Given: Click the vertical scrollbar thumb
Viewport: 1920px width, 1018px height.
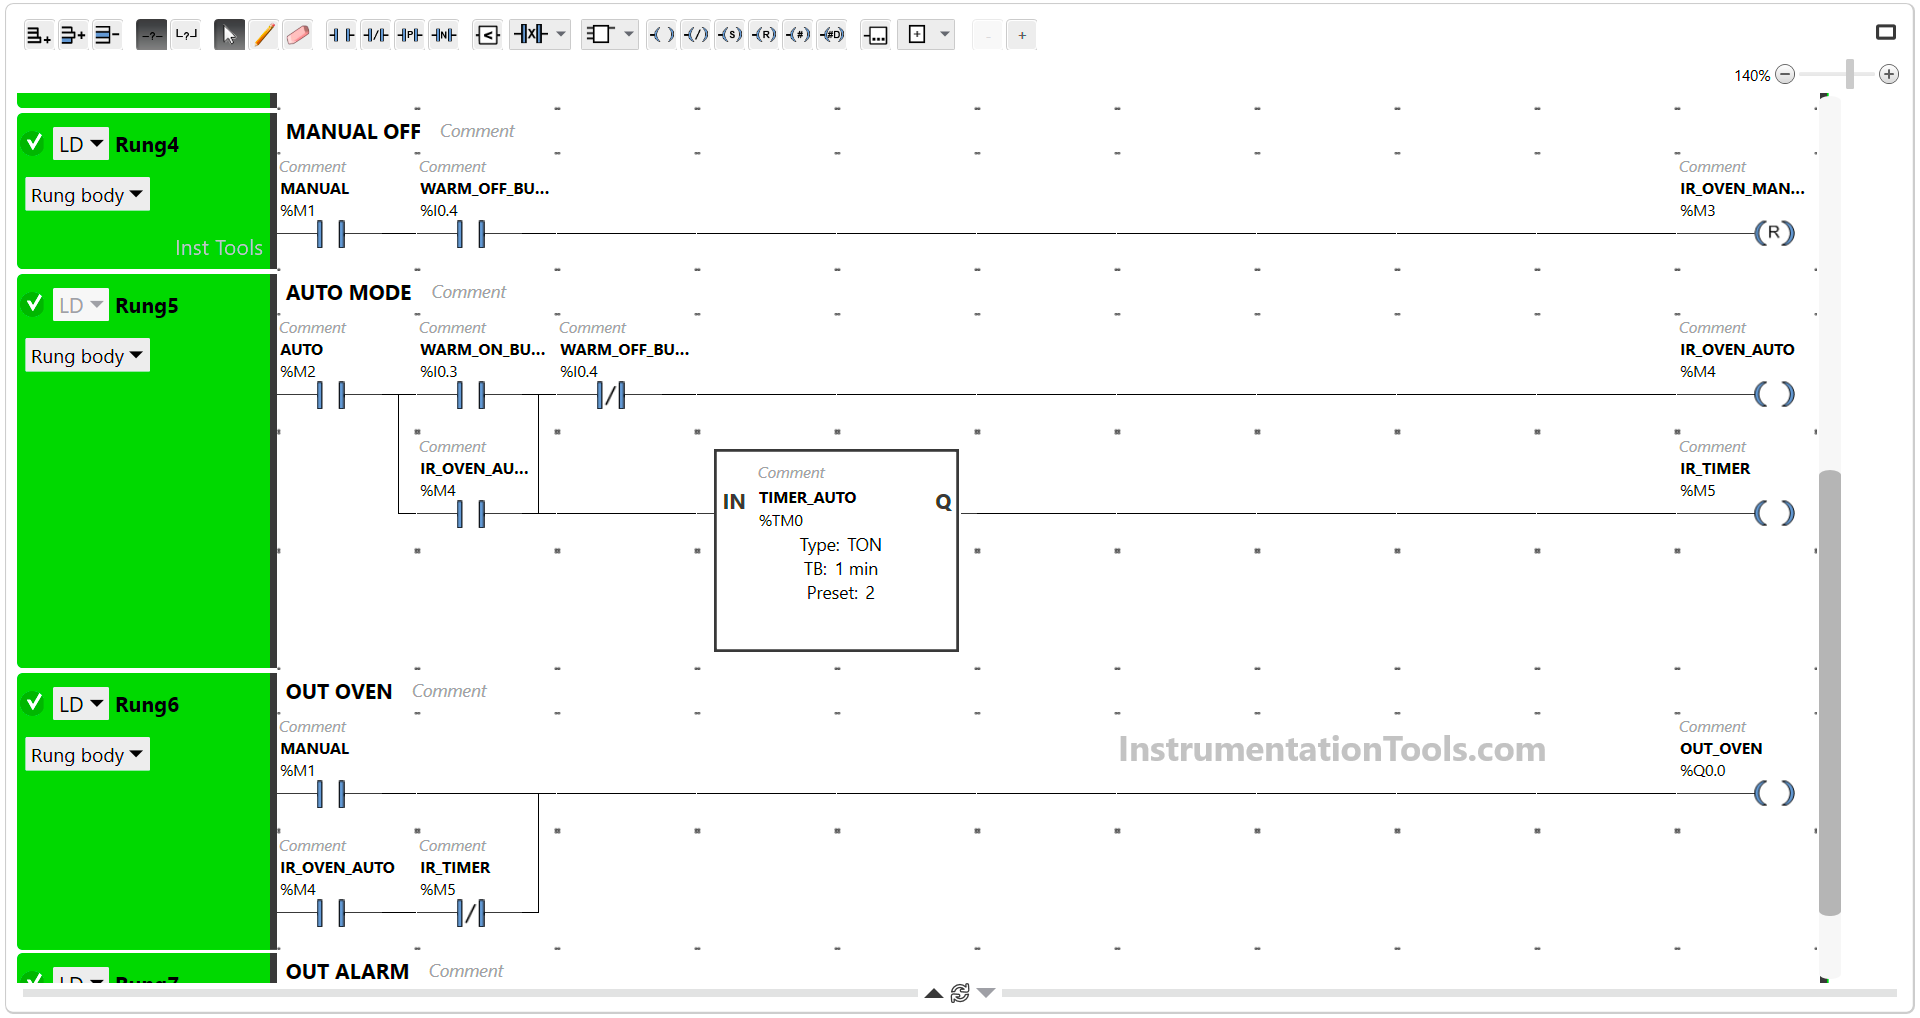Looking at the screenshot, I should (x=1830, y=692).
